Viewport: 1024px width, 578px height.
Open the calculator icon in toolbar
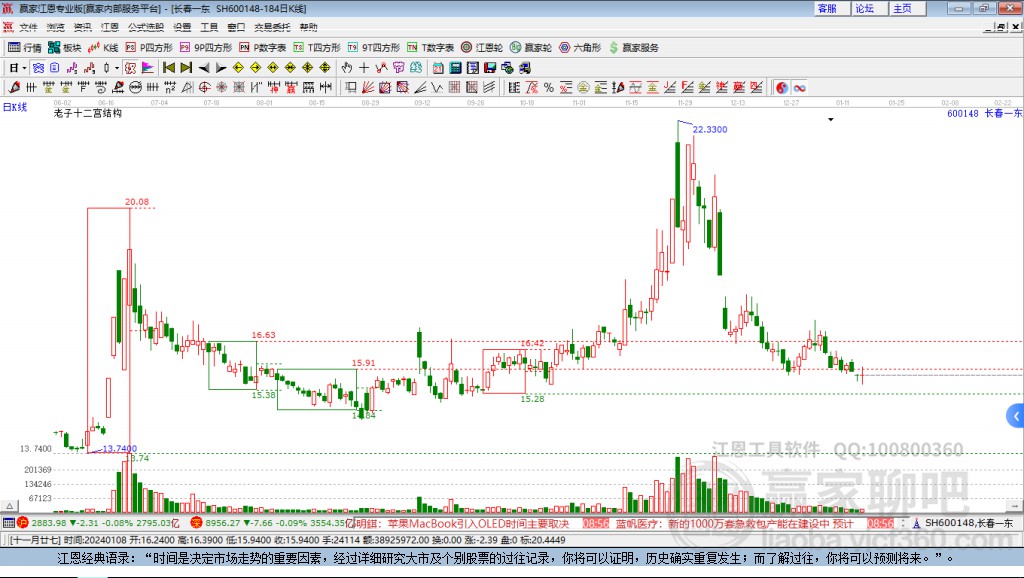pyautogui.click(x=455, y=67)
